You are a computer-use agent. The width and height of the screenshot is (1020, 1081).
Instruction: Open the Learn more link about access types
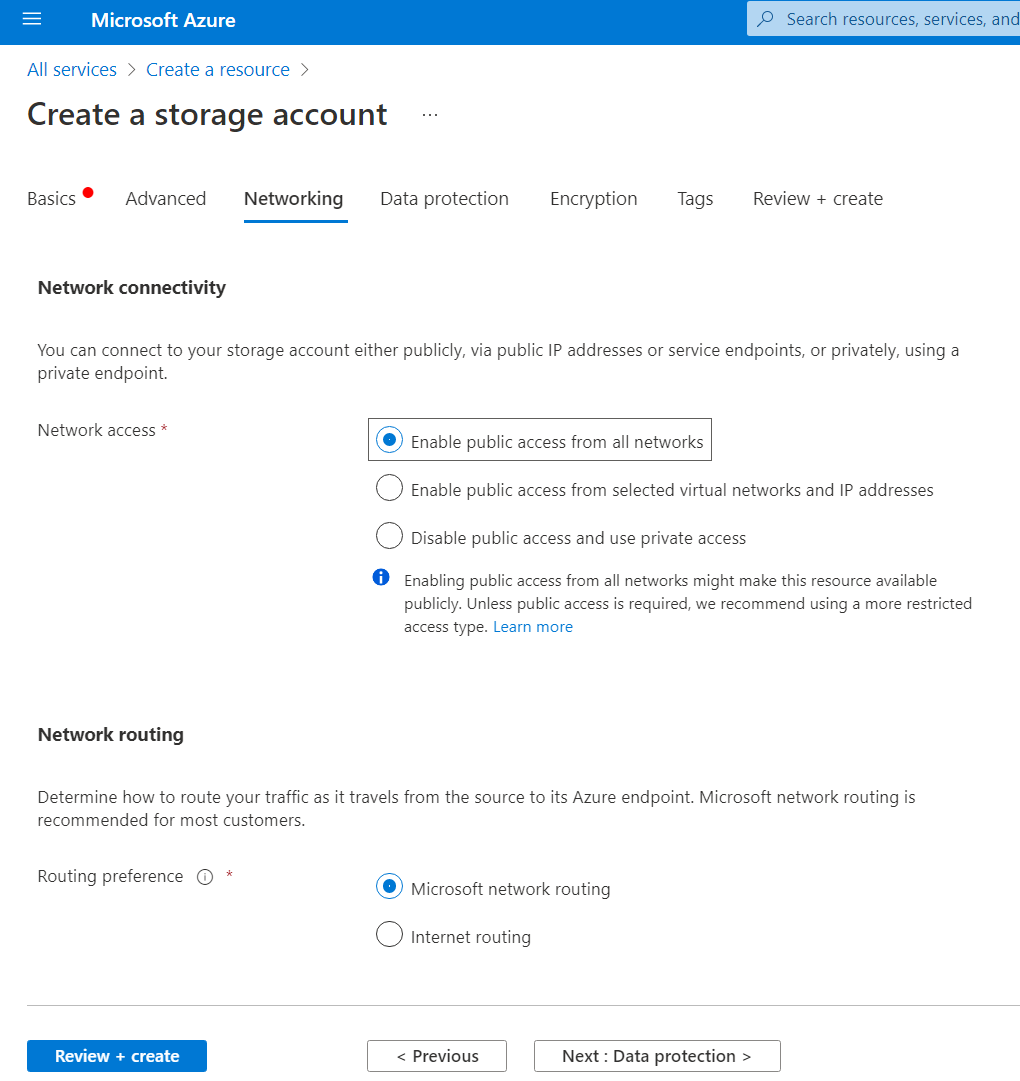tap(532, 626)
